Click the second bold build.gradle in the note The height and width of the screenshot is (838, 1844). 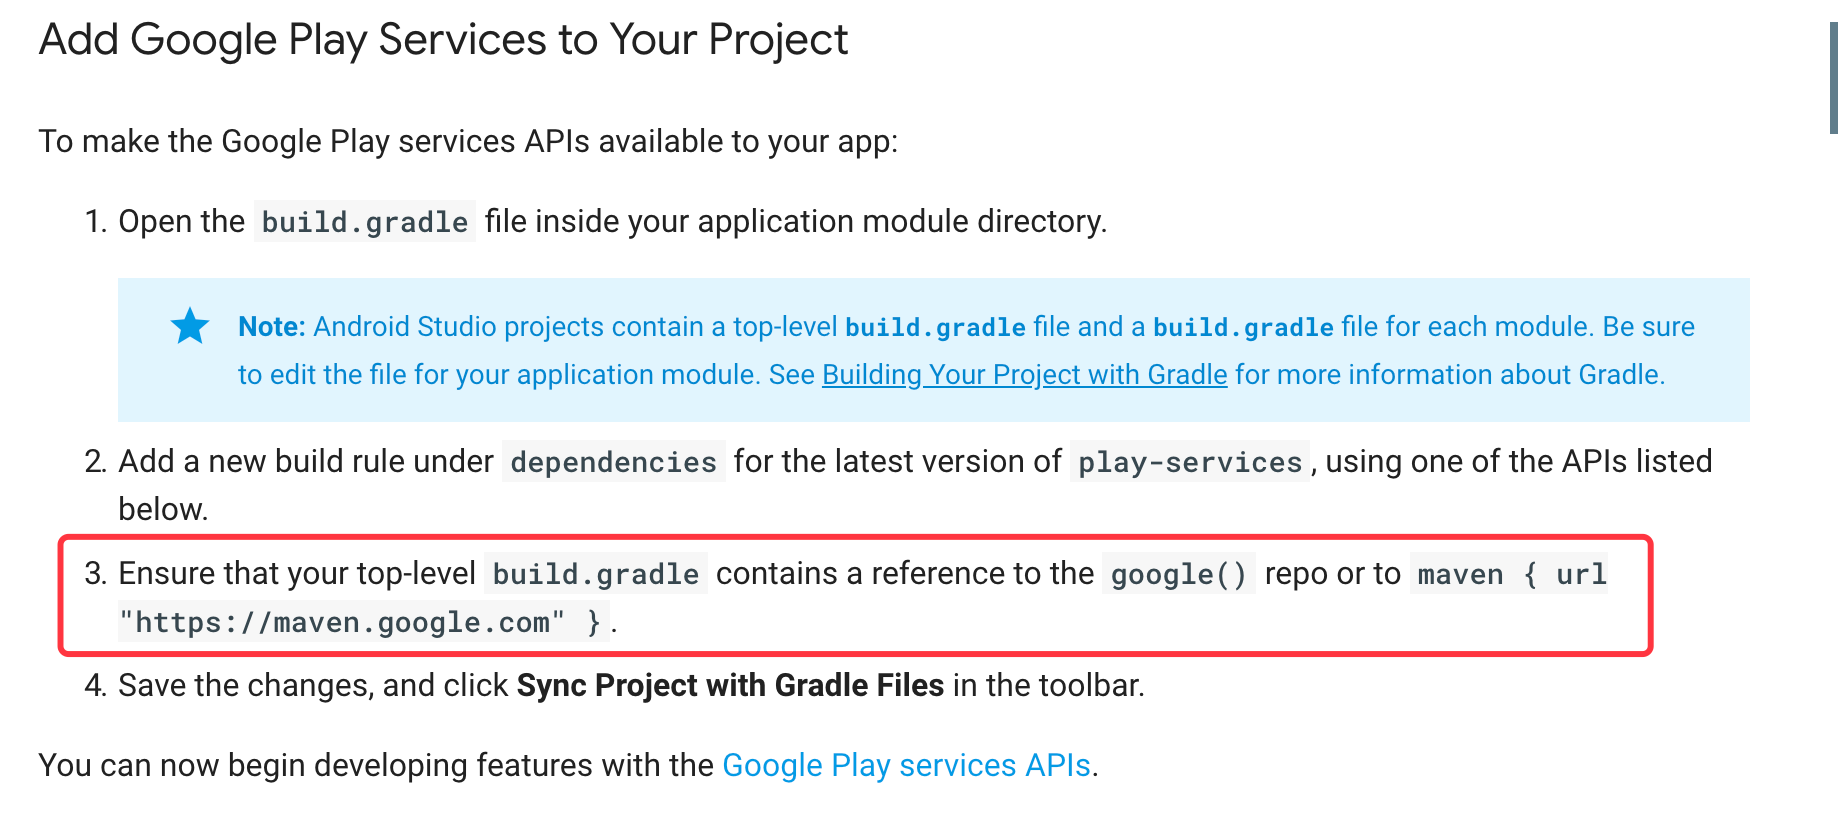pyautogui.click(x=1243, y=328)
